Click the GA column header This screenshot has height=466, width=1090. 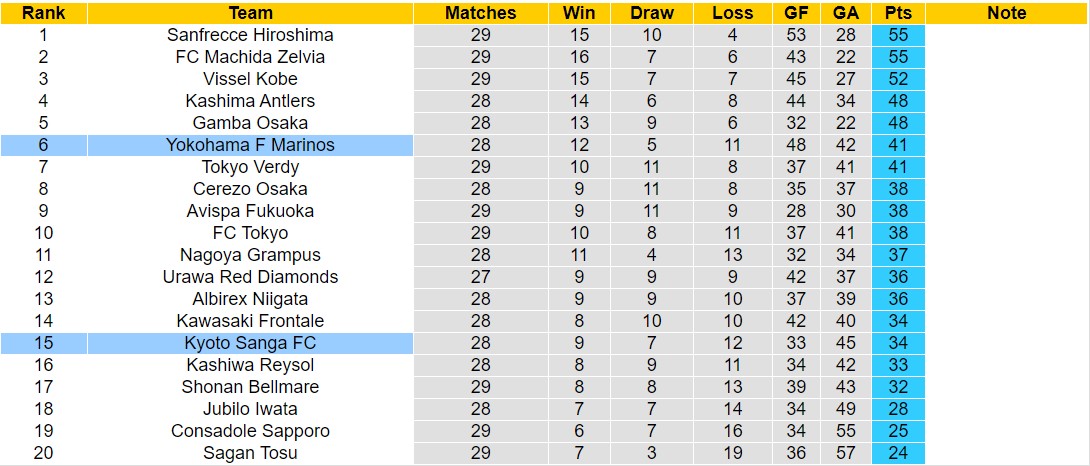845,13
